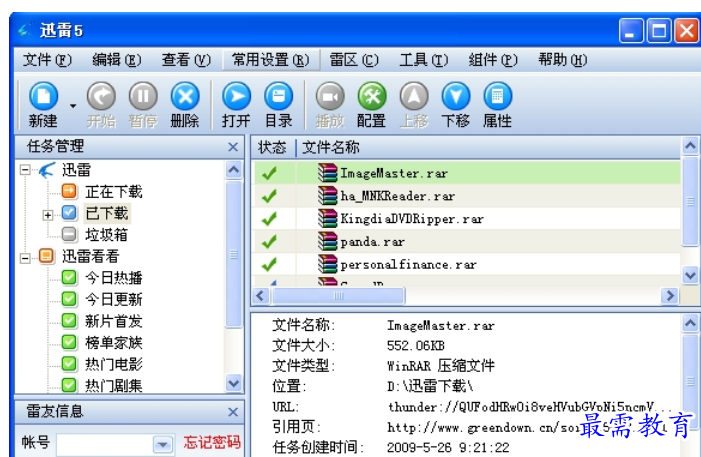Select the ha_MNKReader.rar file row
This screenshot has height=457, width=701.
[x=467, y=196]
